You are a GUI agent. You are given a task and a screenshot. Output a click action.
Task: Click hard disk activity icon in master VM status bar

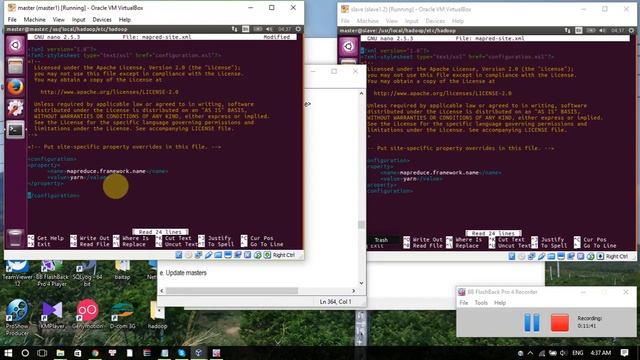click(179, 255)
